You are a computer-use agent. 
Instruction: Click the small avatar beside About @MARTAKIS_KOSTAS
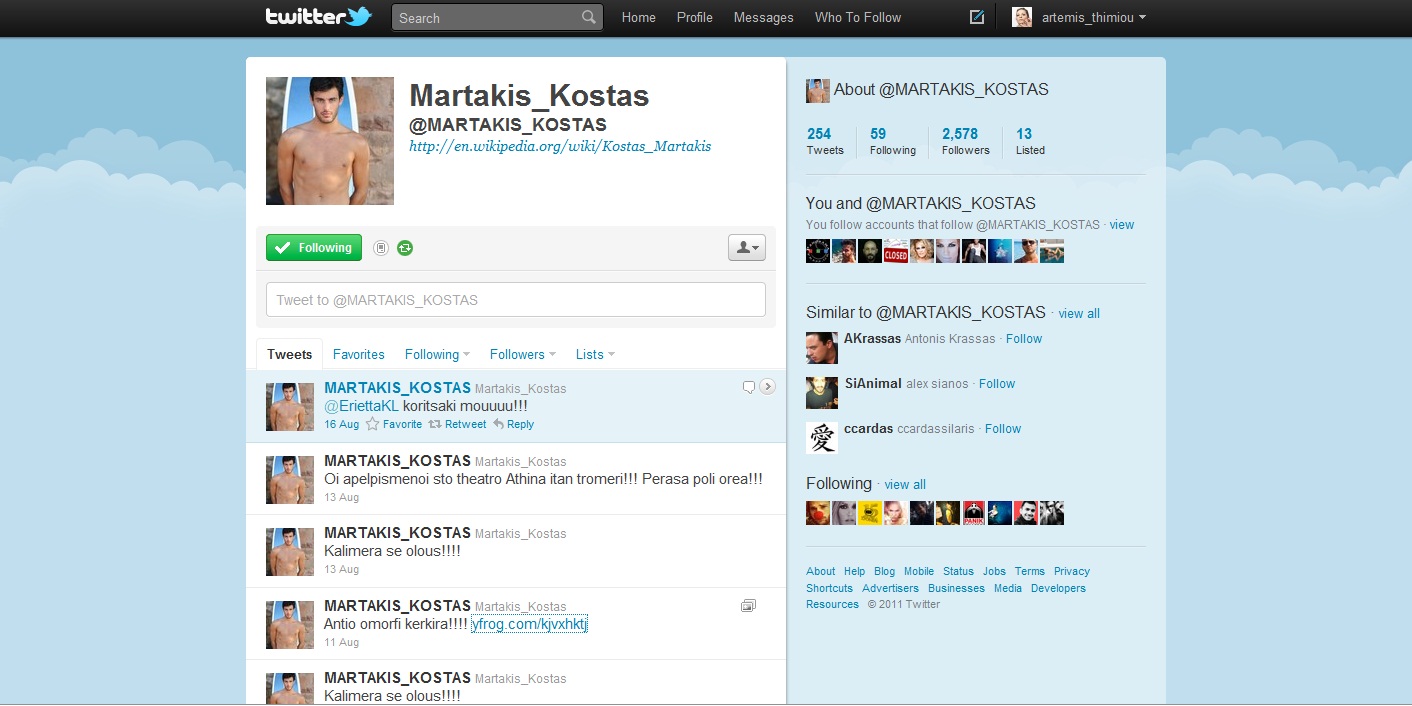[x=818, y=90]
